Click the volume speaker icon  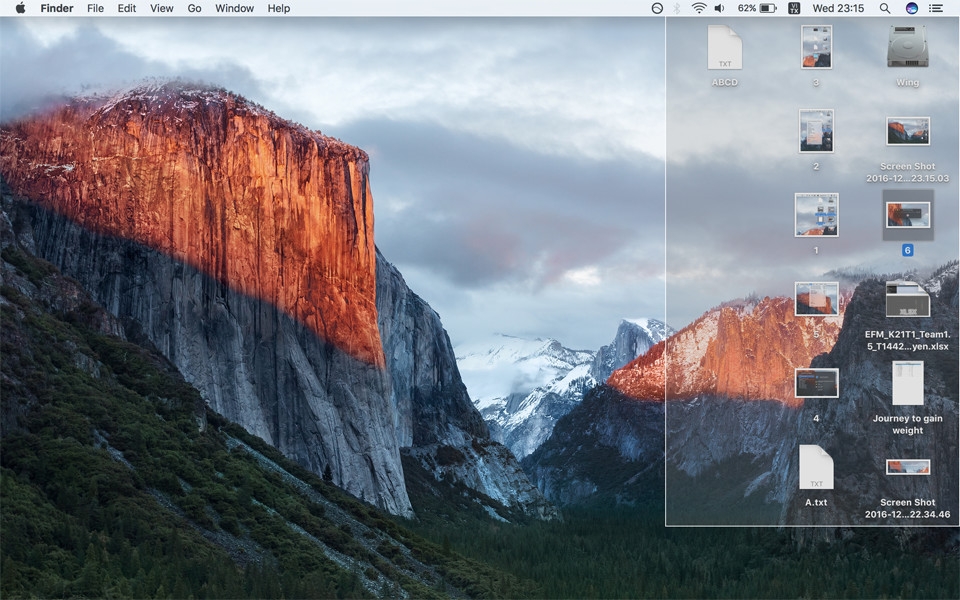click(x=719, y=8)
